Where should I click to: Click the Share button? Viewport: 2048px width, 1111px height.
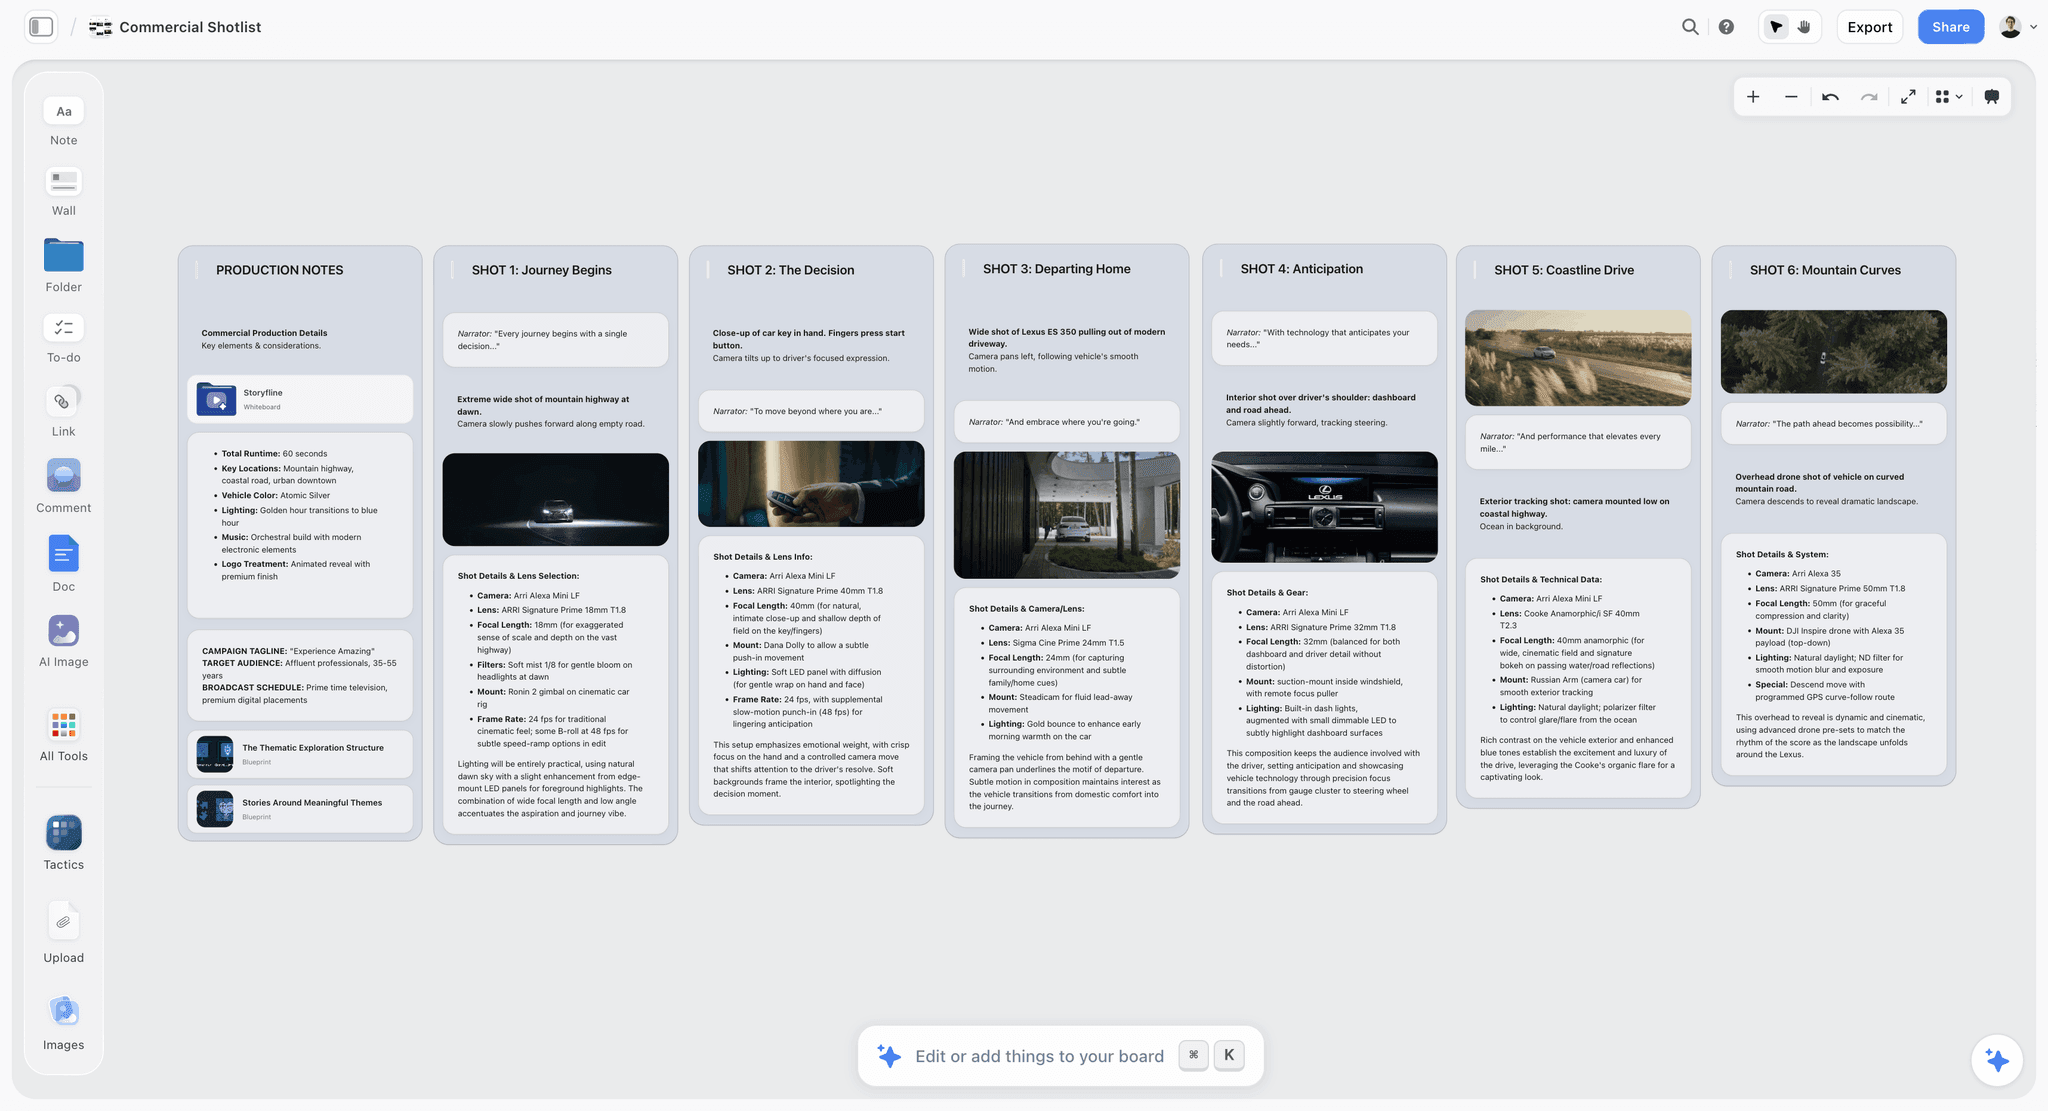click(1950, 27)
